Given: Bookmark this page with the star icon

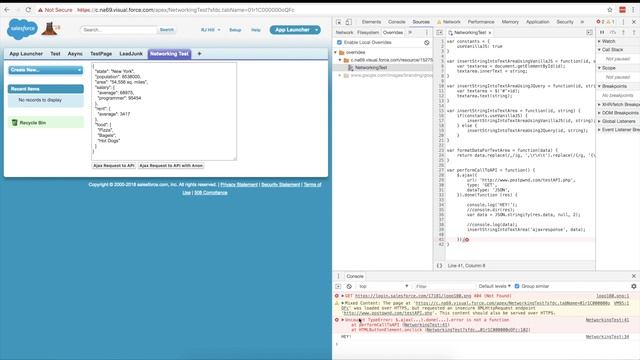Looking at the screenshot, I should pos(610,9).
